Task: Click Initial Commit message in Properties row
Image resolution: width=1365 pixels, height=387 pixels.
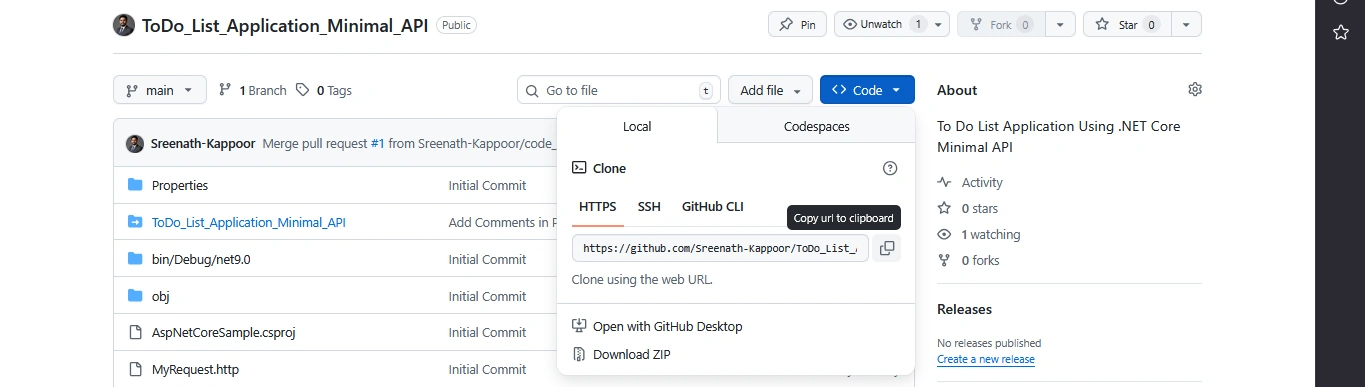Action: [x=487, y=185]
